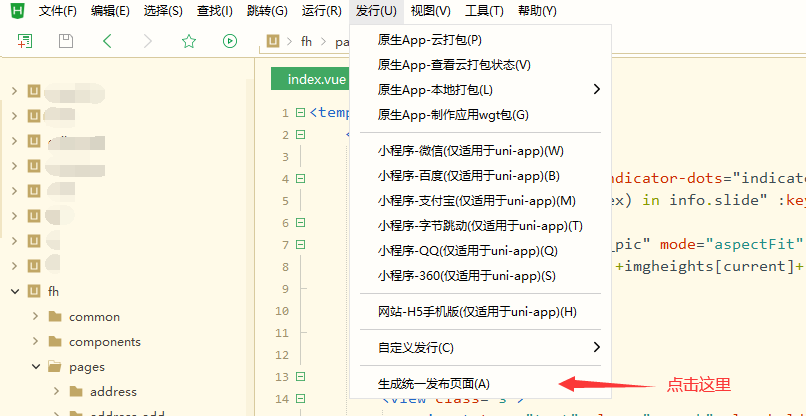Click the HBuilderX logo icon

click(17, 11)
